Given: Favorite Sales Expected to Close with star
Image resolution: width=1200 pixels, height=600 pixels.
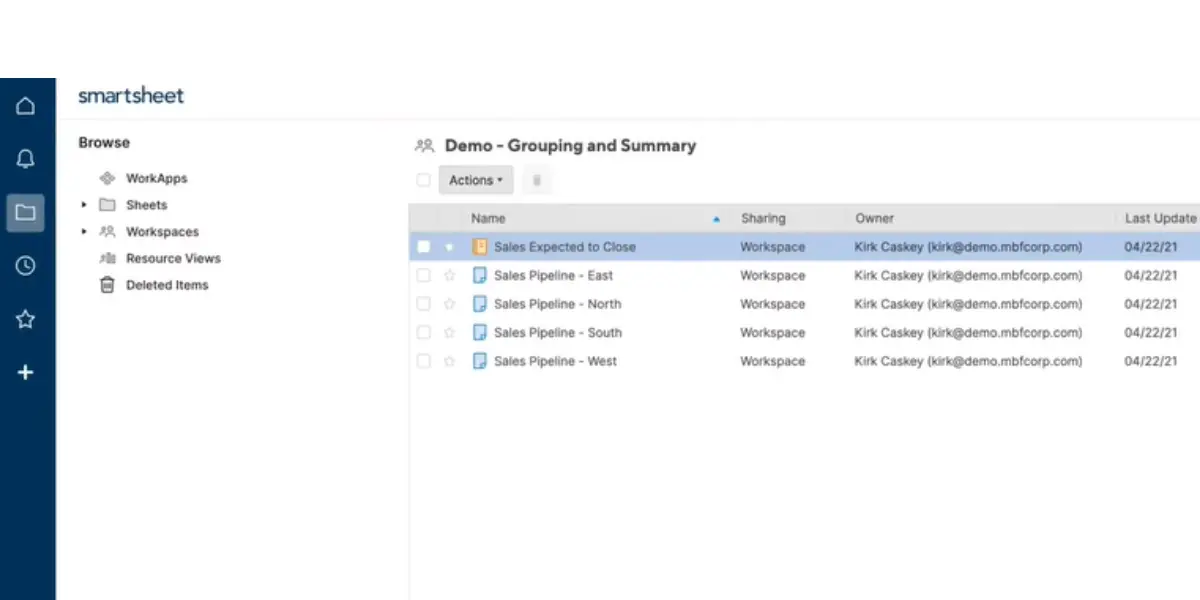Looking at the screenshot, I should click(x=449, y=247).
